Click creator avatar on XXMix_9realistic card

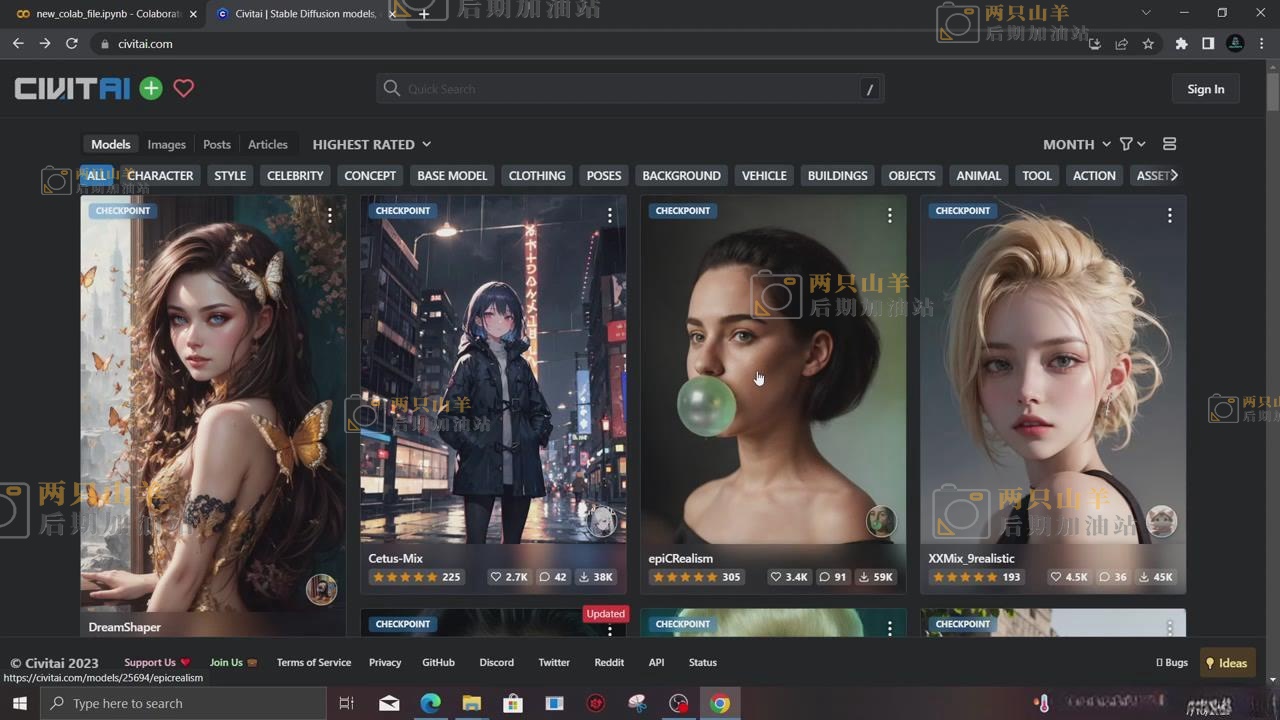[1161, 521]
